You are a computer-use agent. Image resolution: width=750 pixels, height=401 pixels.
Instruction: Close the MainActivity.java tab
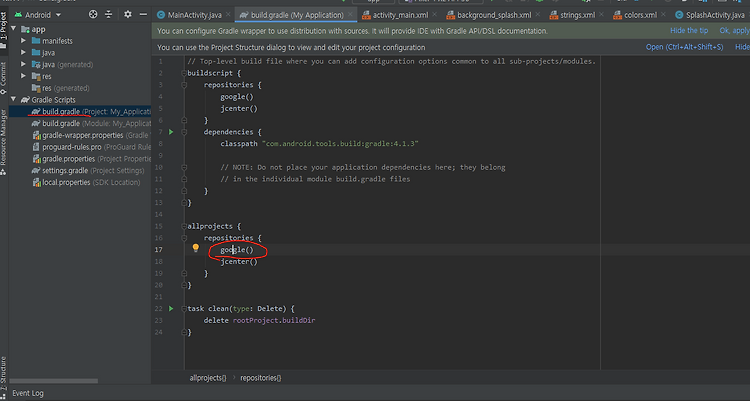coord(228,15)
